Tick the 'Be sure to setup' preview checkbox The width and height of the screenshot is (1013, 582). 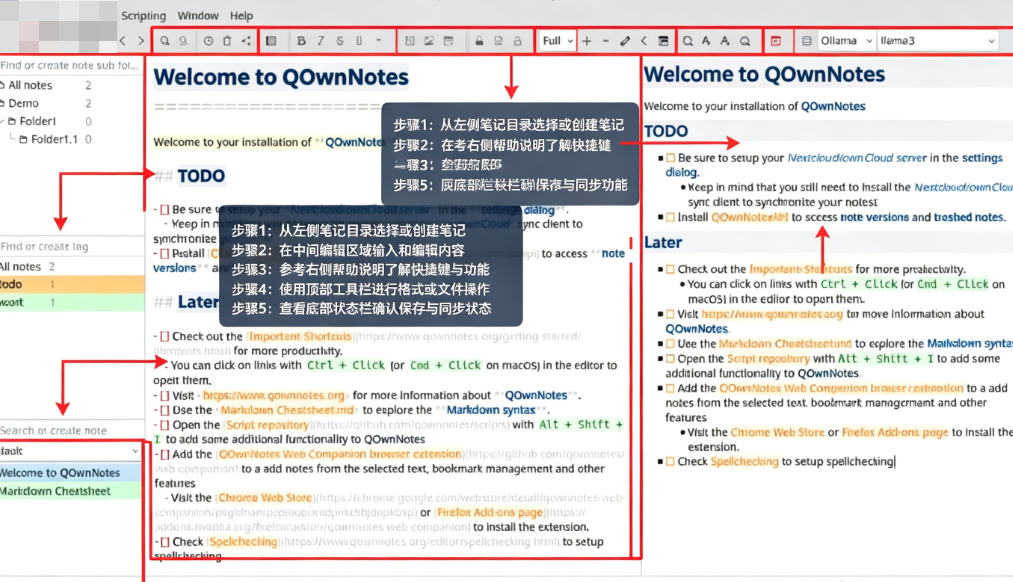[x=671, y=158]
